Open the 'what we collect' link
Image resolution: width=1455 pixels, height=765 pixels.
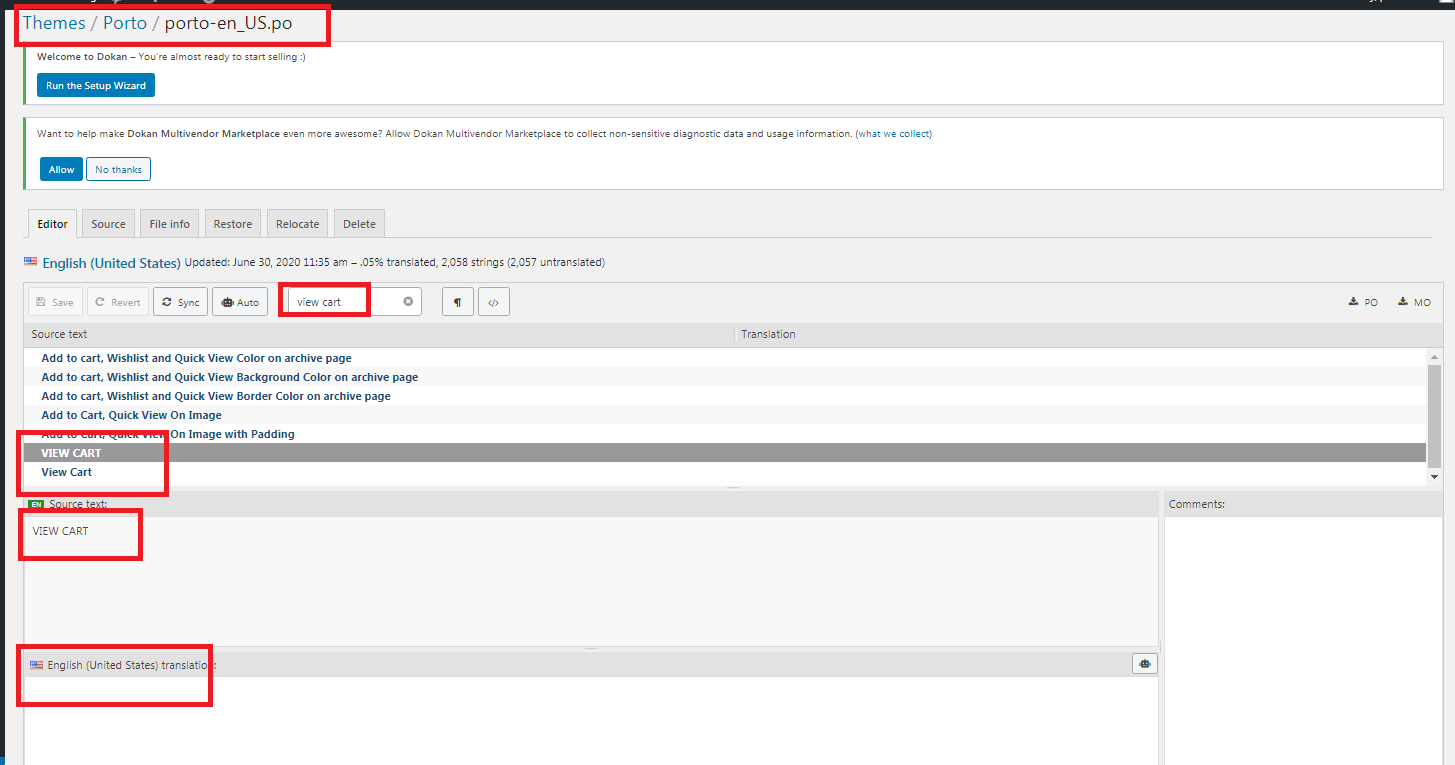pyautogui.click(x=894, y=134)
